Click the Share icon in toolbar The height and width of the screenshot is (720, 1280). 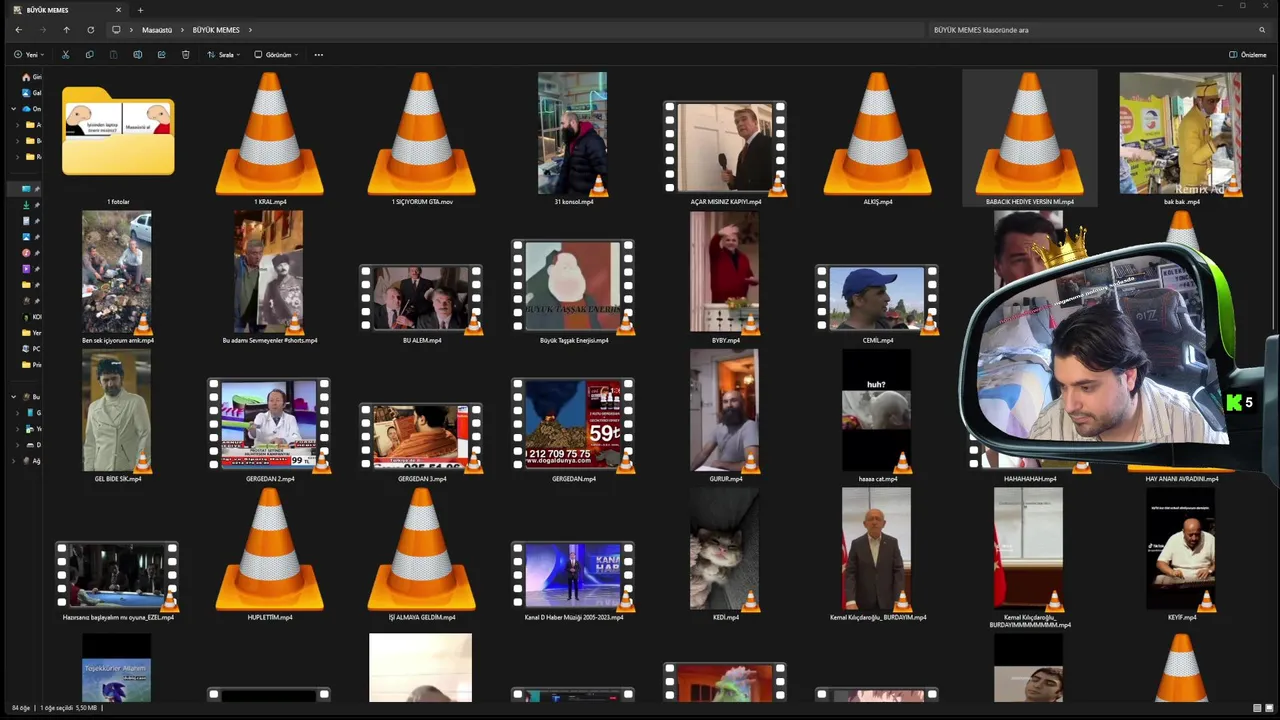pyautogui.click(x=161, y=55)
